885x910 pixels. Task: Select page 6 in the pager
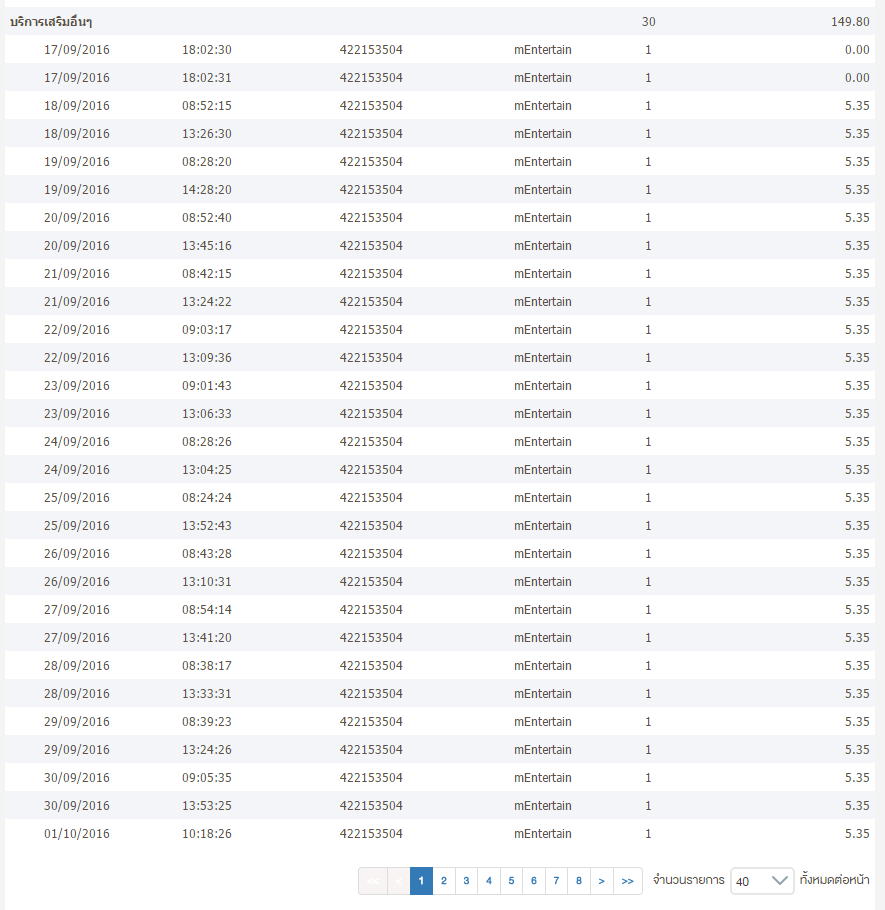[x=534, y=881]
